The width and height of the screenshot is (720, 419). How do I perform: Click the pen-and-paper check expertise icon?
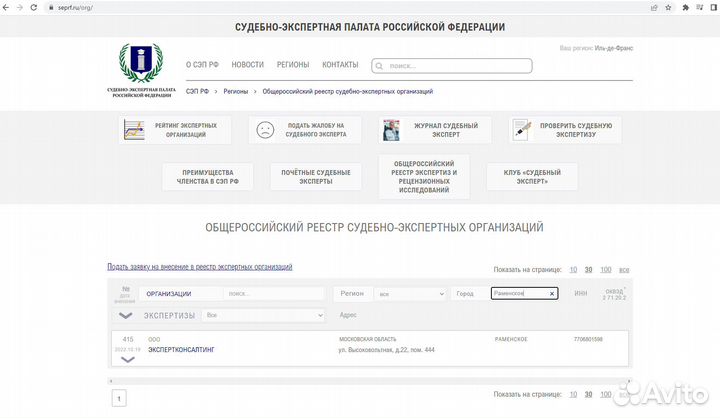(x=522, y=130)
